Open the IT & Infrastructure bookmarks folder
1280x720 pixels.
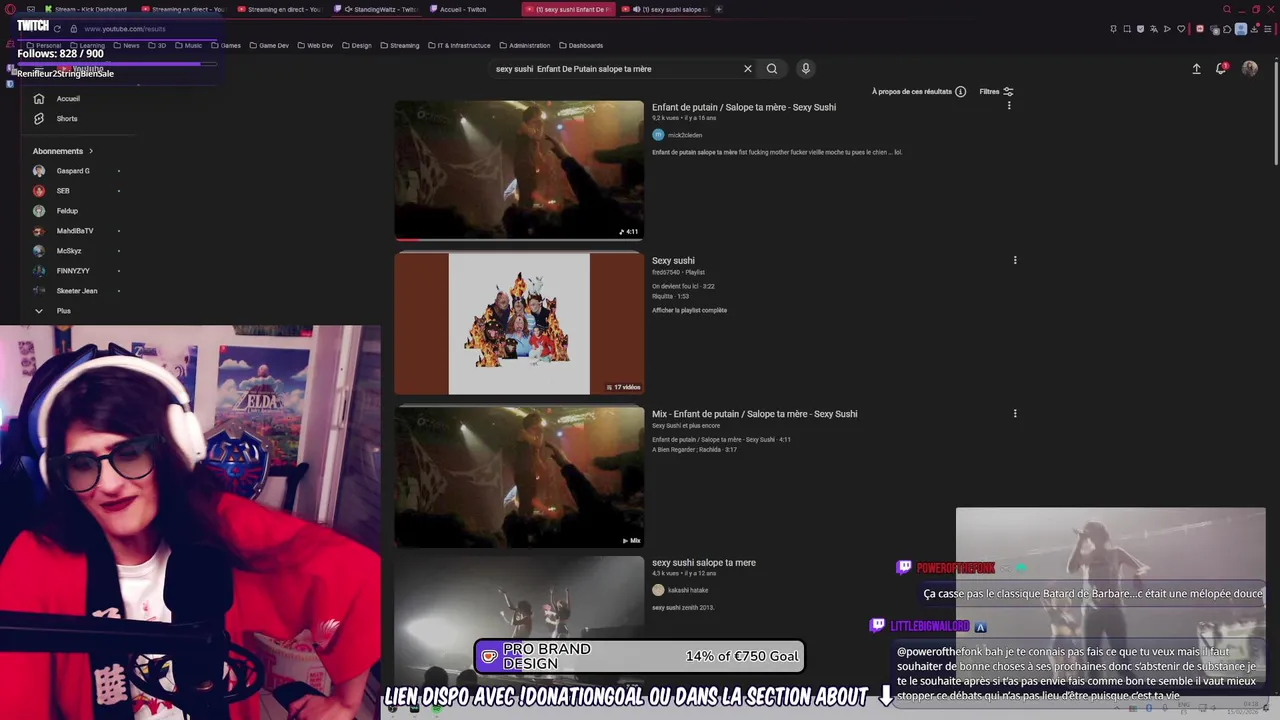pos(460,45)
